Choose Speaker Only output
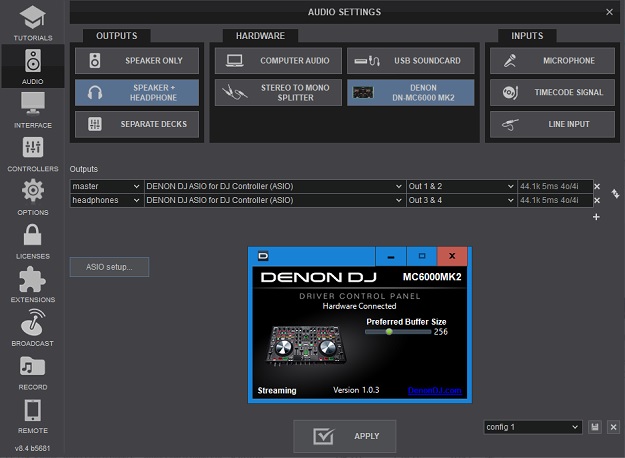 pyautogui.click(x=137, y=61)
